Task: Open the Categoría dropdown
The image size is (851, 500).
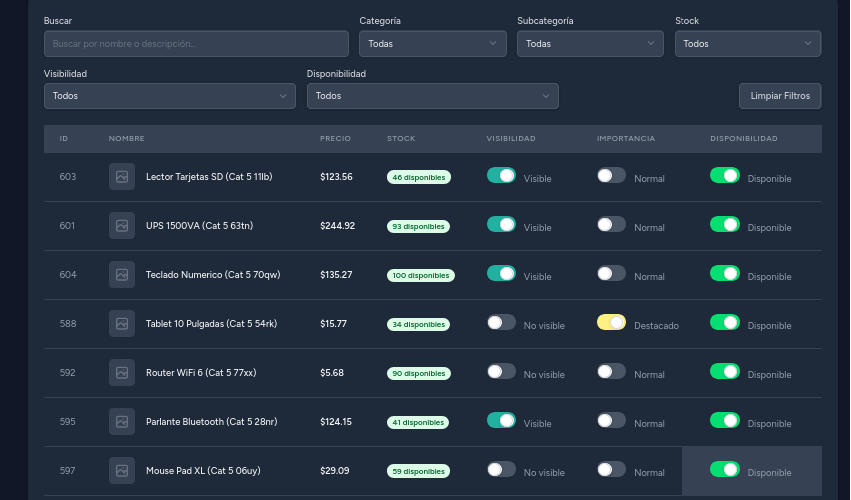Action: 433,43
